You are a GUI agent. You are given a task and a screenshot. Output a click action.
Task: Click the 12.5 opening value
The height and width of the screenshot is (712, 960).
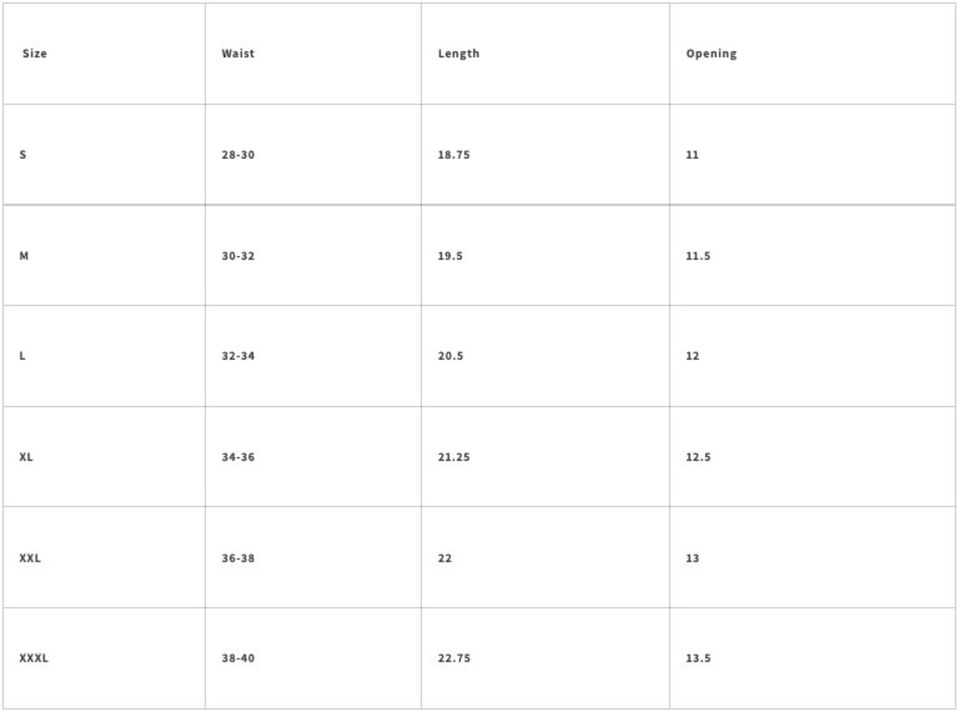coord(698,457)
